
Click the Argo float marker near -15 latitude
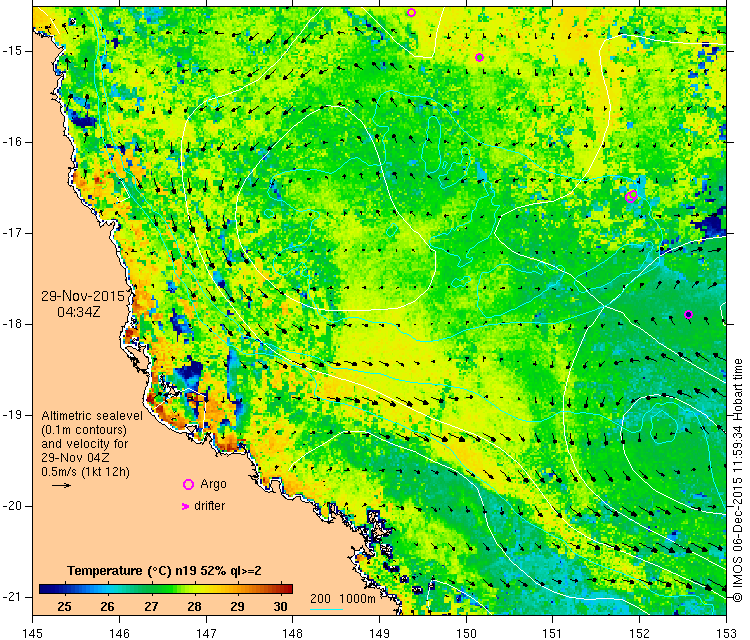[x=479, y=57]
